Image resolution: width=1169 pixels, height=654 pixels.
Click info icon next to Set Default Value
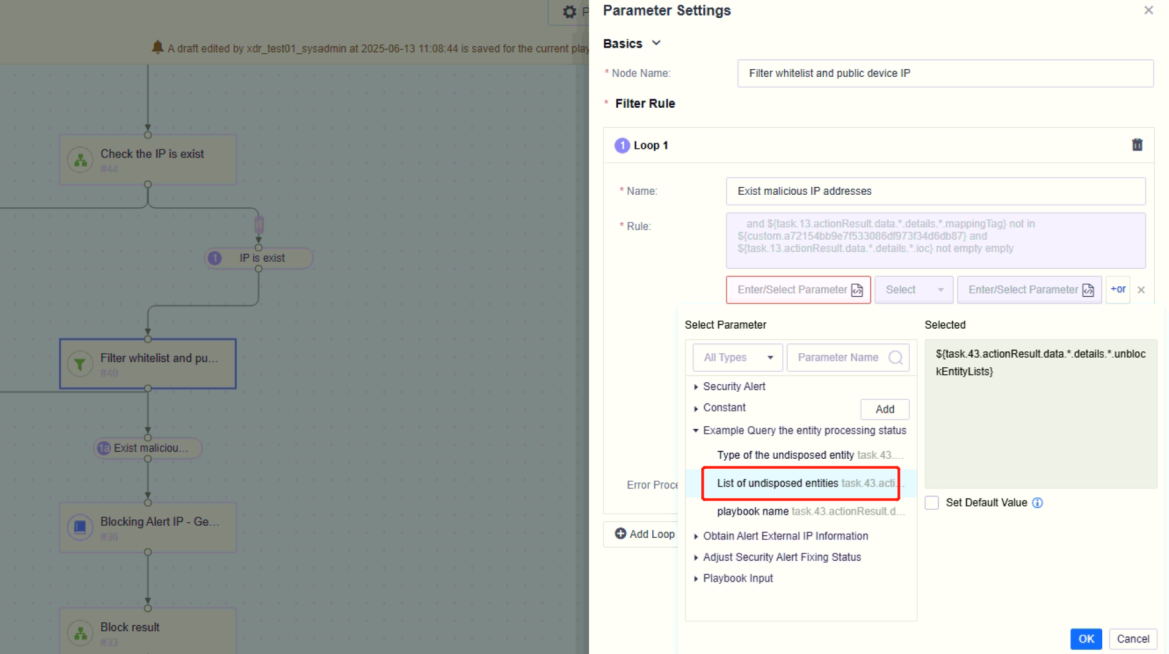coord(1037,503)
